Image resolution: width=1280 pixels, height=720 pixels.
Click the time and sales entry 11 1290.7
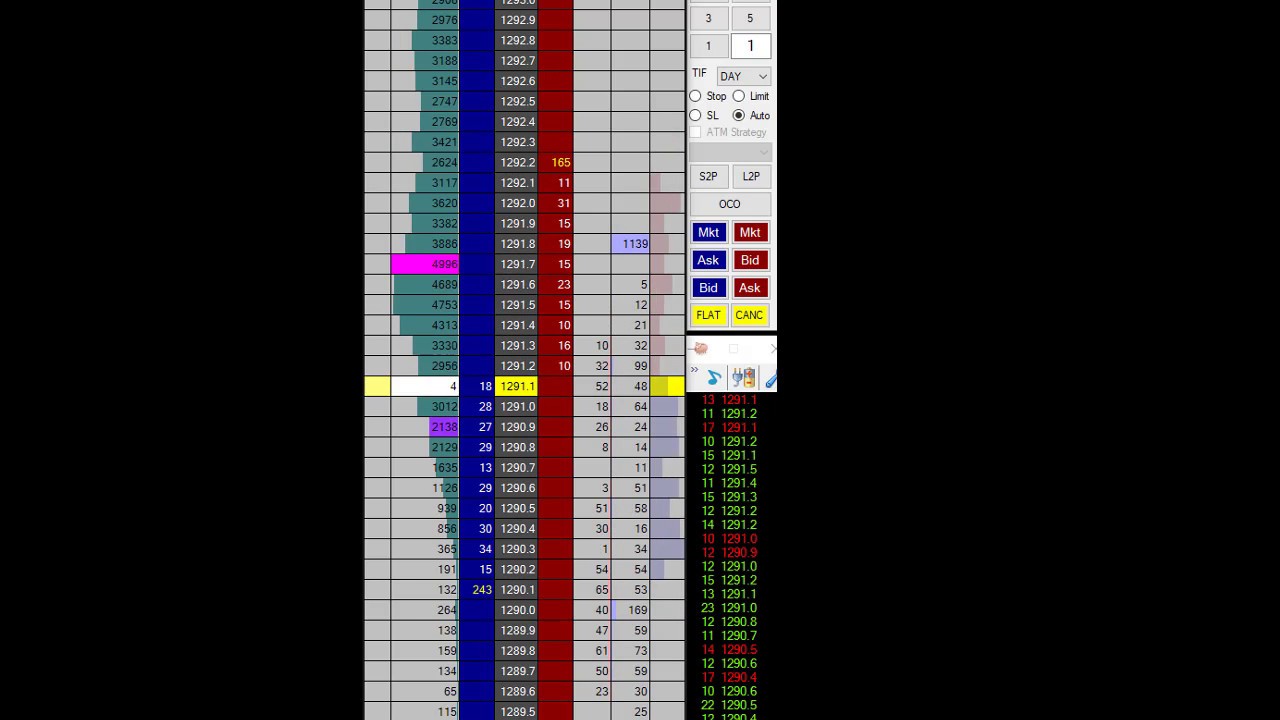(x=729, y=635)
